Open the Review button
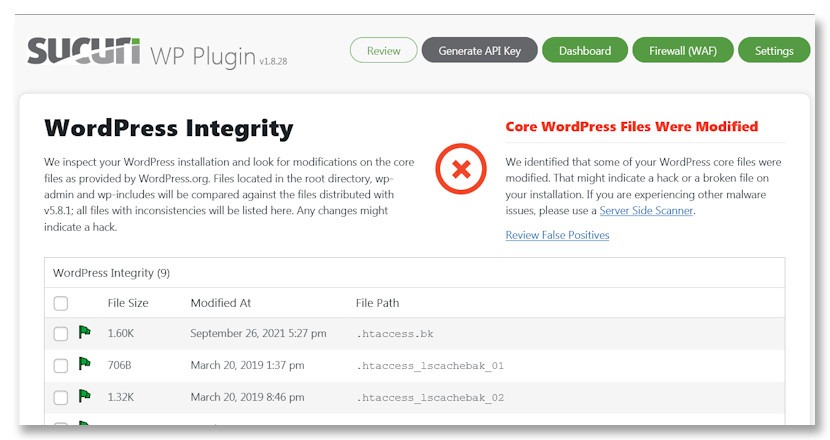This screenshot has height=440, width=830. point(384,50)
